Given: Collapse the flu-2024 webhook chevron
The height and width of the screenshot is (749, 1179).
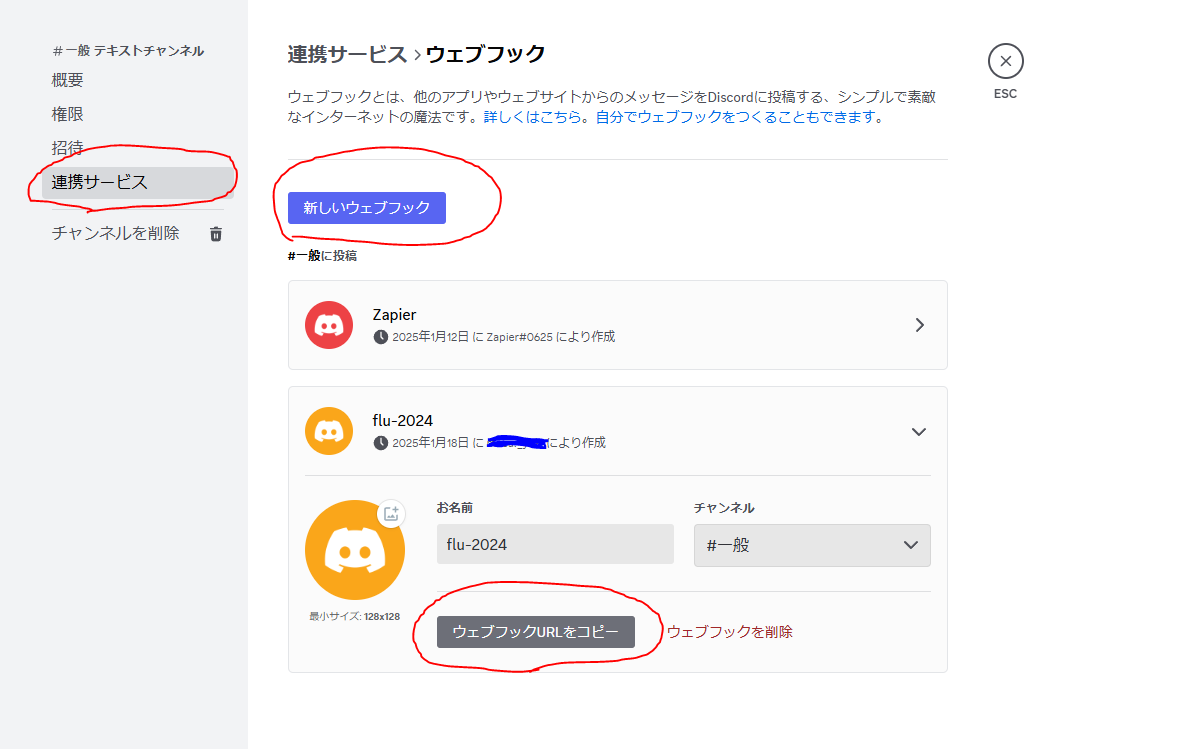Looking at the screenshot, I should click(919, 431).
